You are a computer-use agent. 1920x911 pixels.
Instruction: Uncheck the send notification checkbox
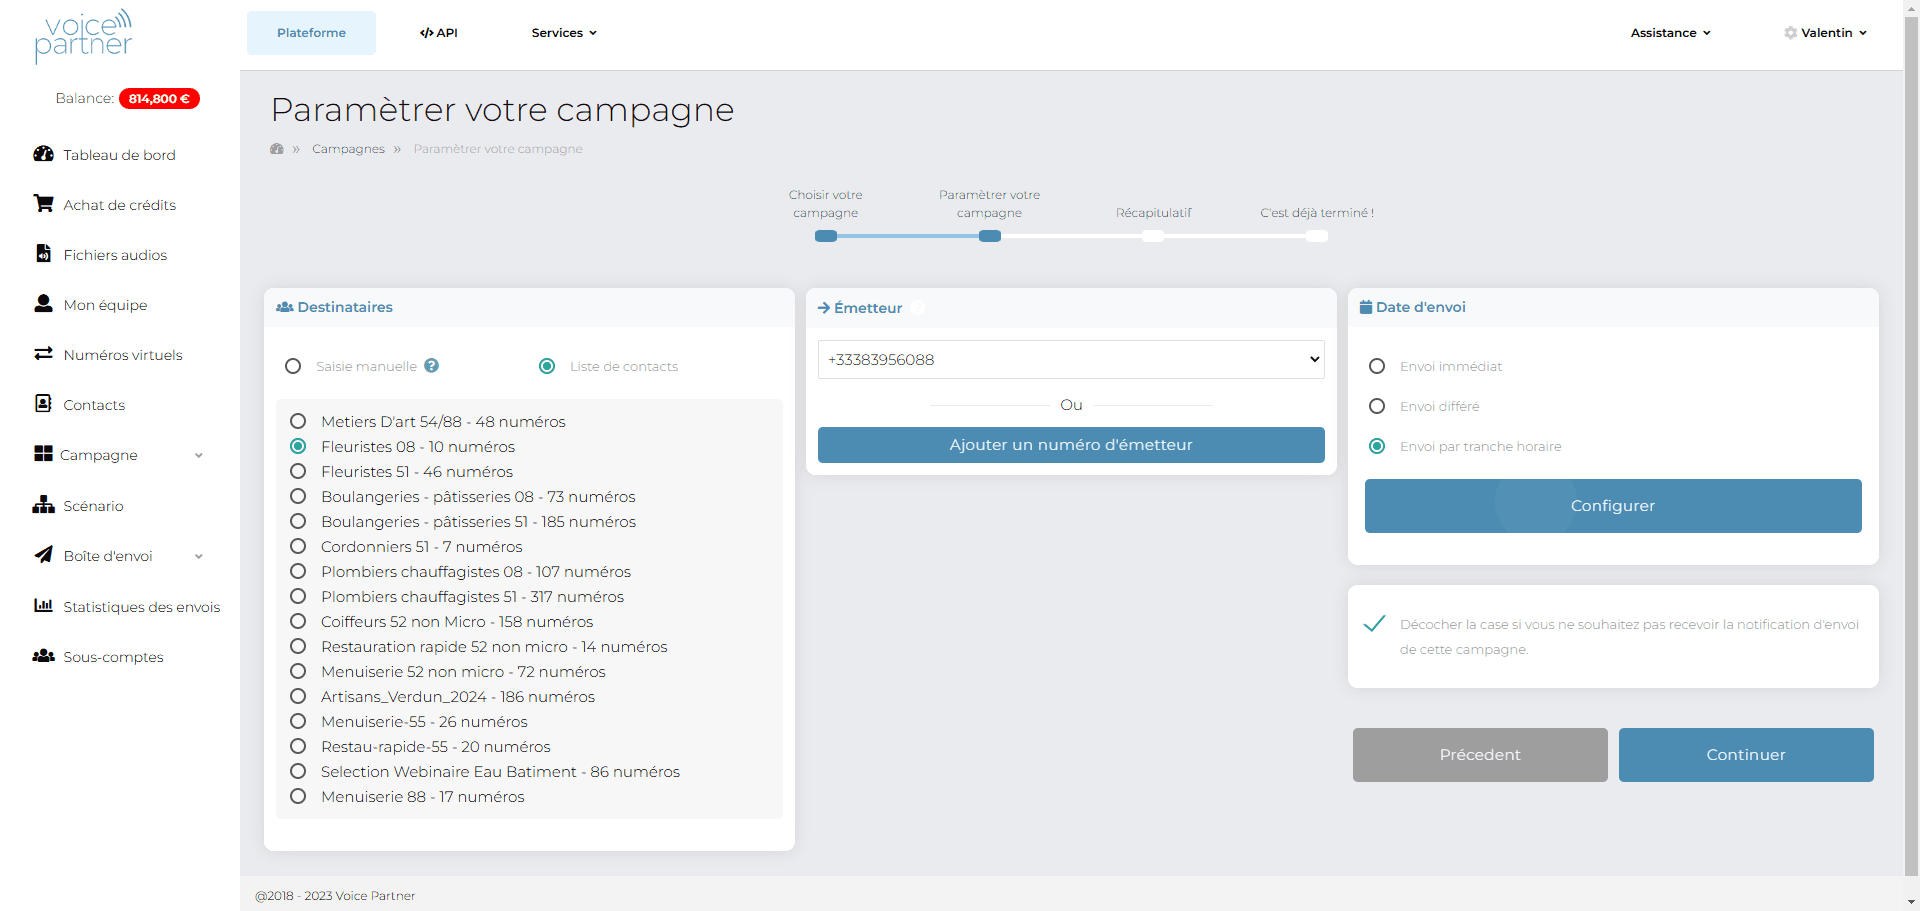tap(1375, 623)
